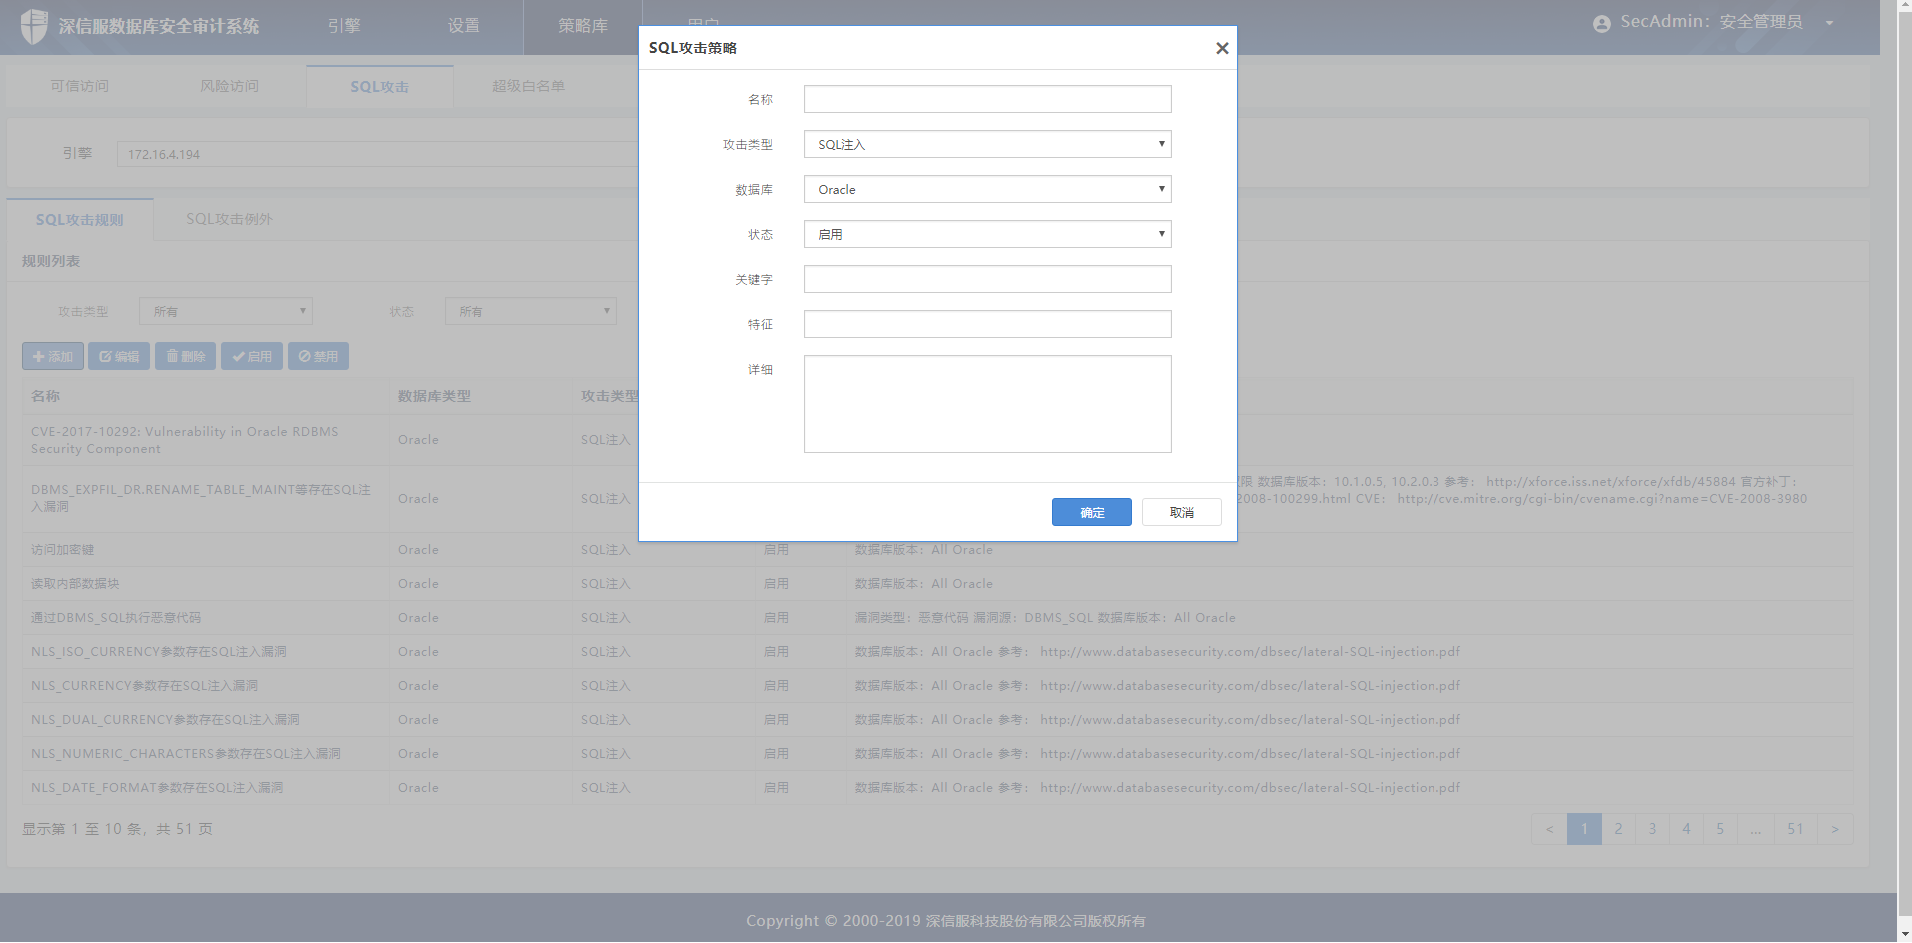Switch to the SQL攻击例外 tab
Image resolution: width=1912 pixels, height=943 pixels.
[x=229, y=219]
